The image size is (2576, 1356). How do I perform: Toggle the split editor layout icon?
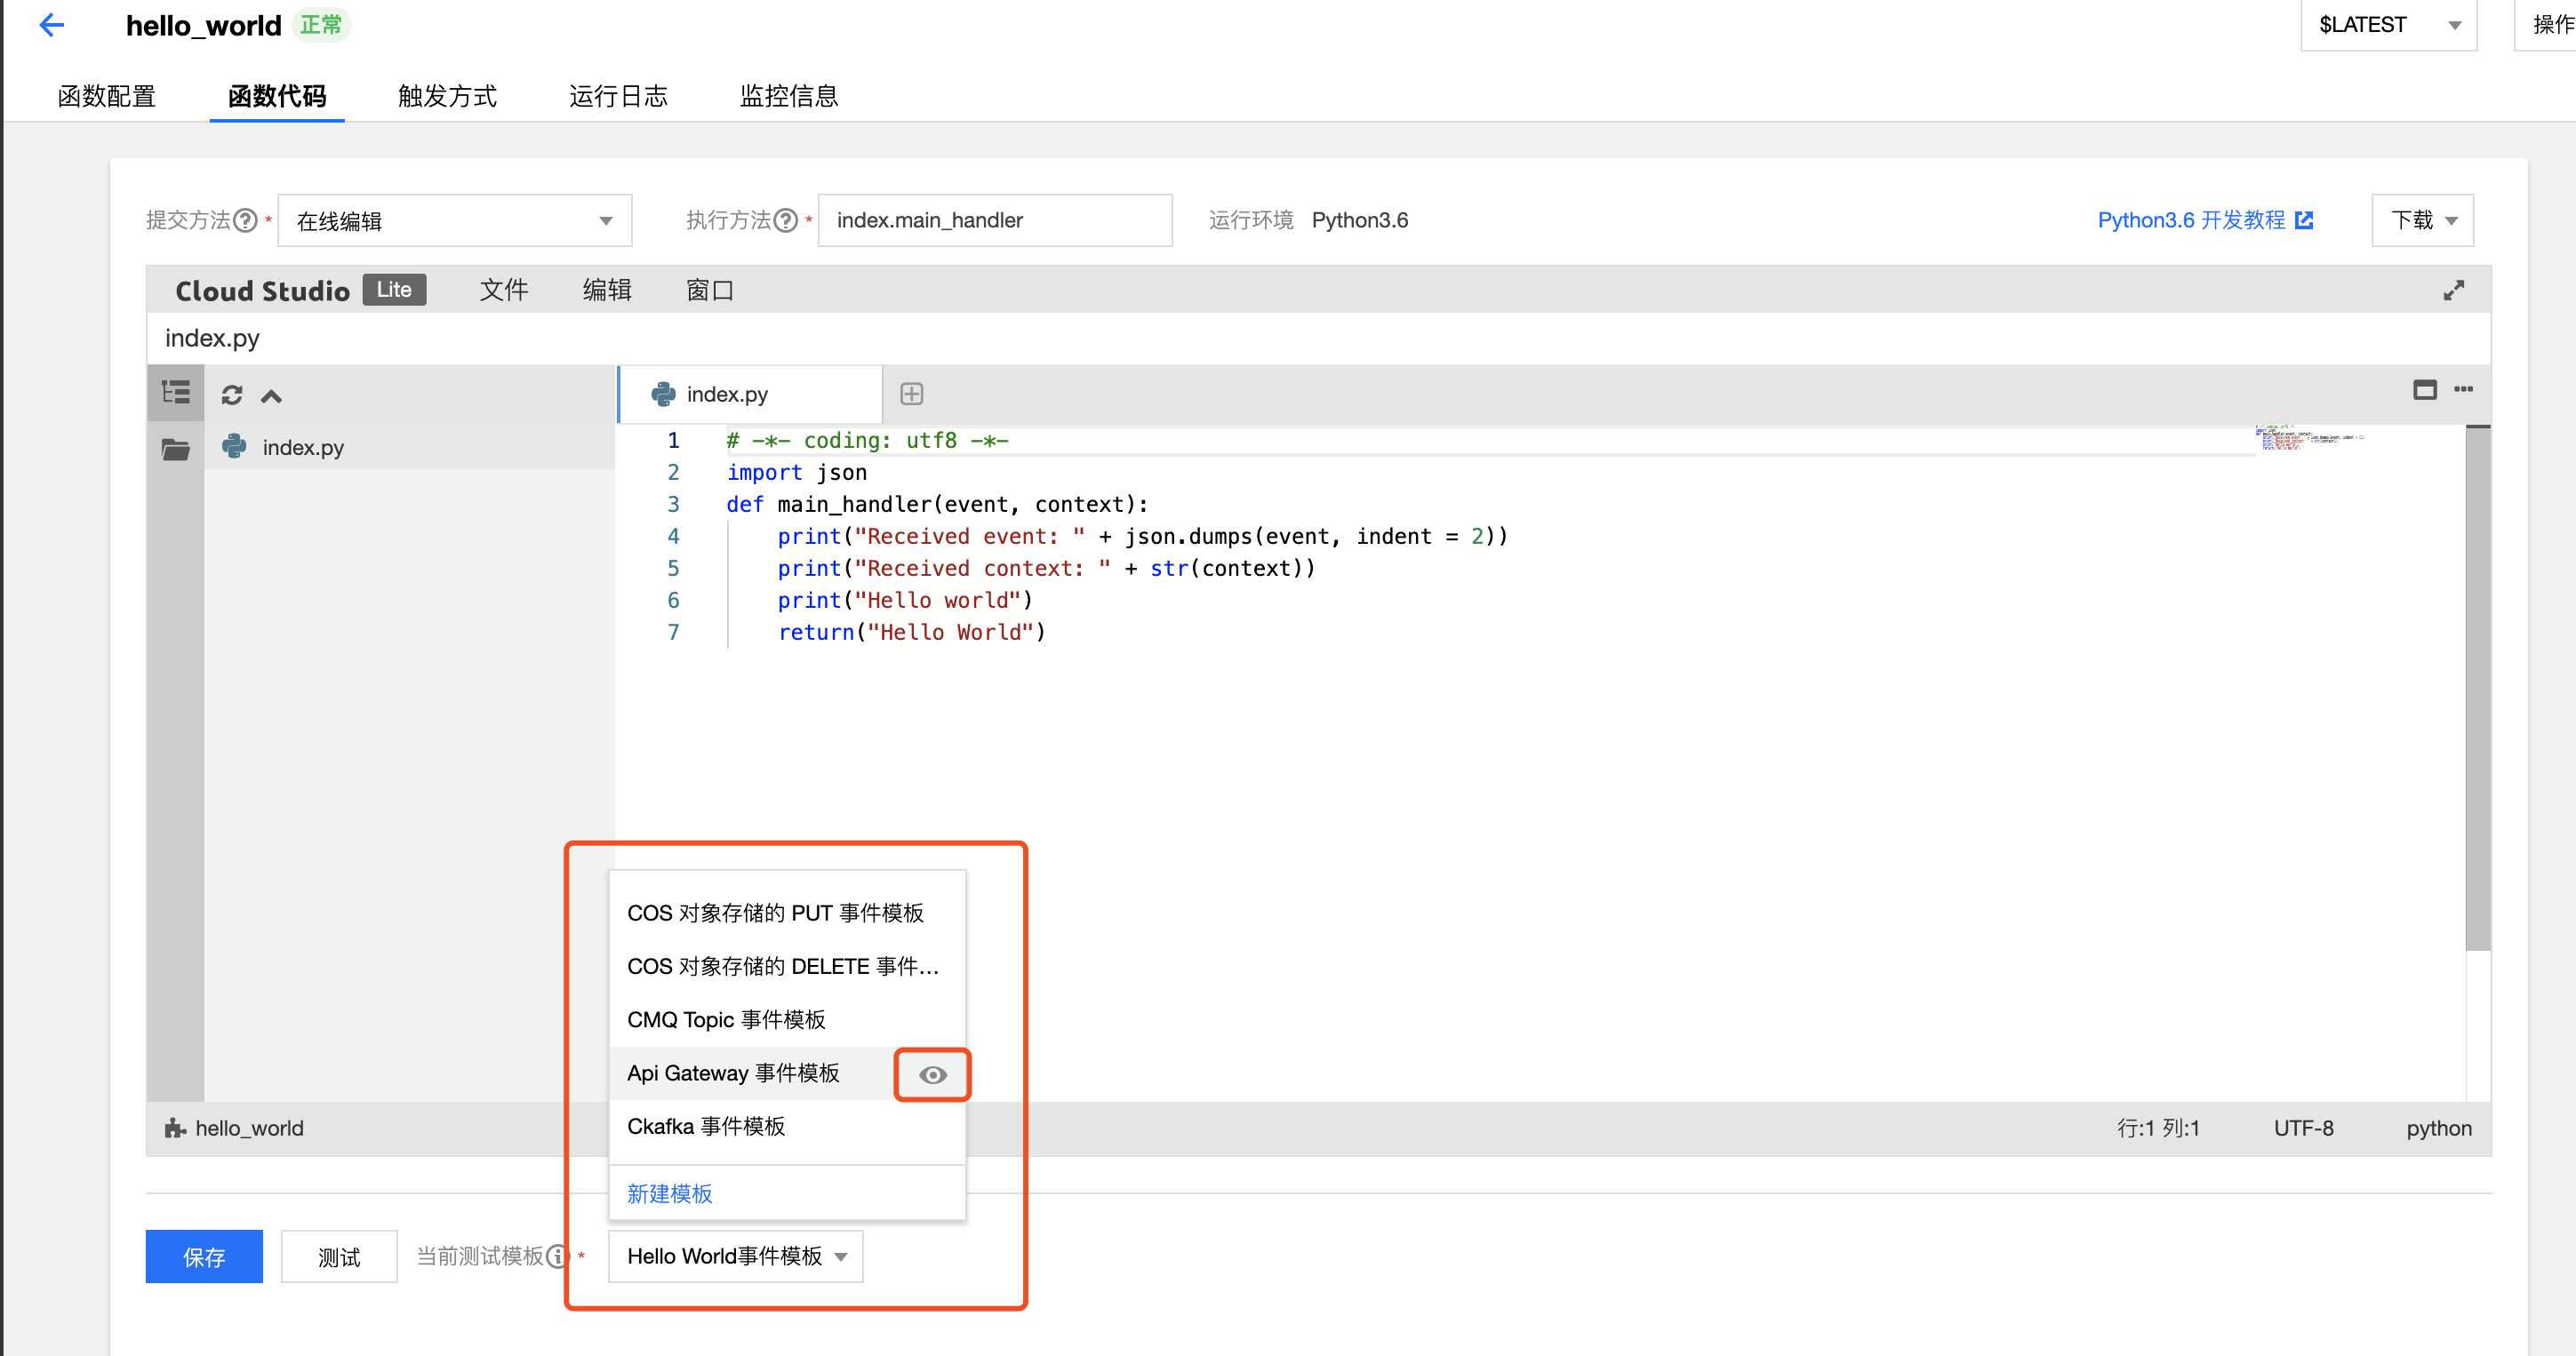click(x=2425, y=390)
